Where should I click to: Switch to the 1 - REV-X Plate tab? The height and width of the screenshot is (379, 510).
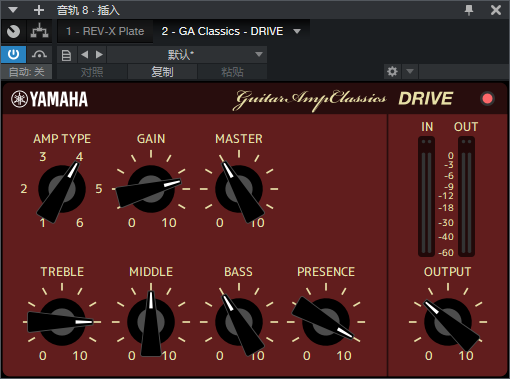point(105,31)
